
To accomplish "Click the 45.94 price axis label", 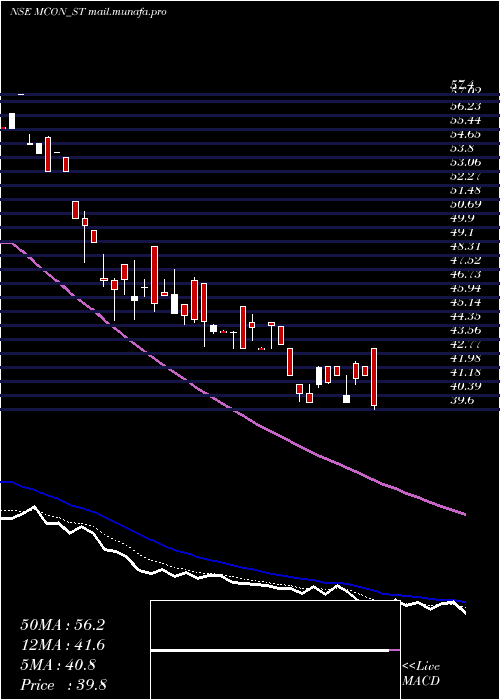I will [466, 288].
